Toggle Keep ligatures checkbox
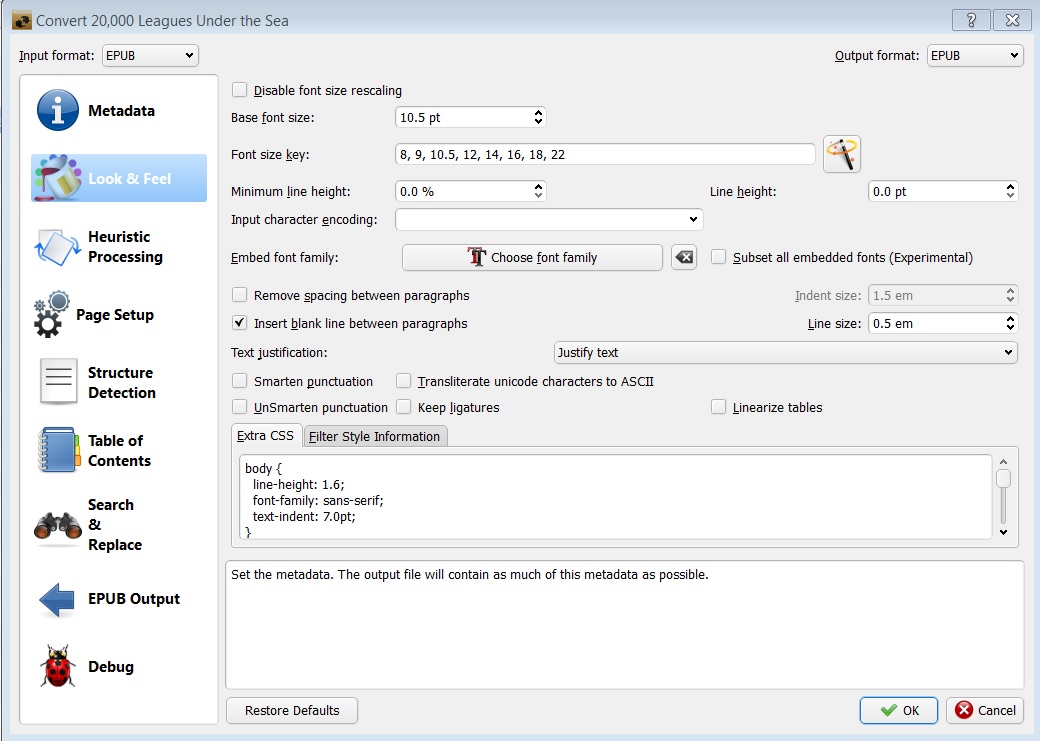The width and height of the screenshot is (1040, 741). coord(403,407)
